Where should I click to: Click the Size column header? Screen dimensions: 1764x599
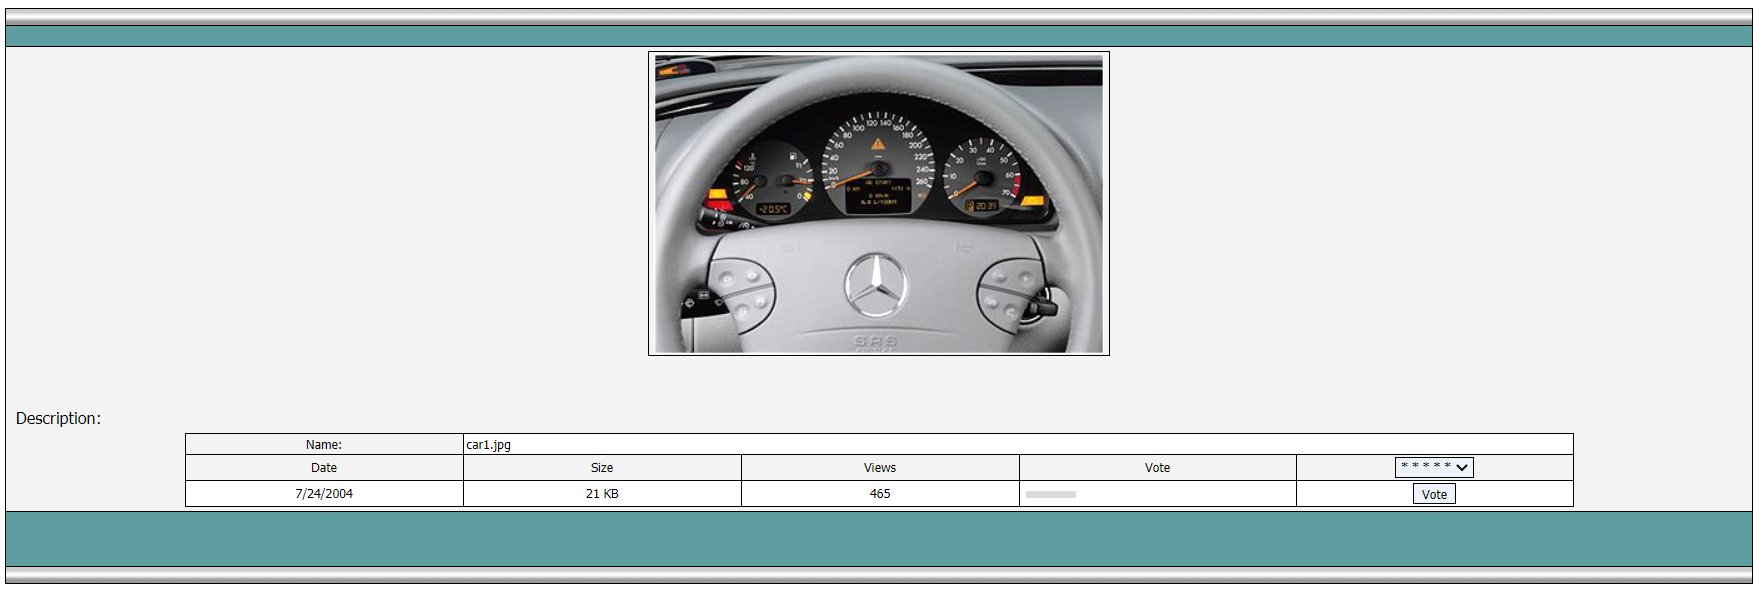[x=602, y=468]
